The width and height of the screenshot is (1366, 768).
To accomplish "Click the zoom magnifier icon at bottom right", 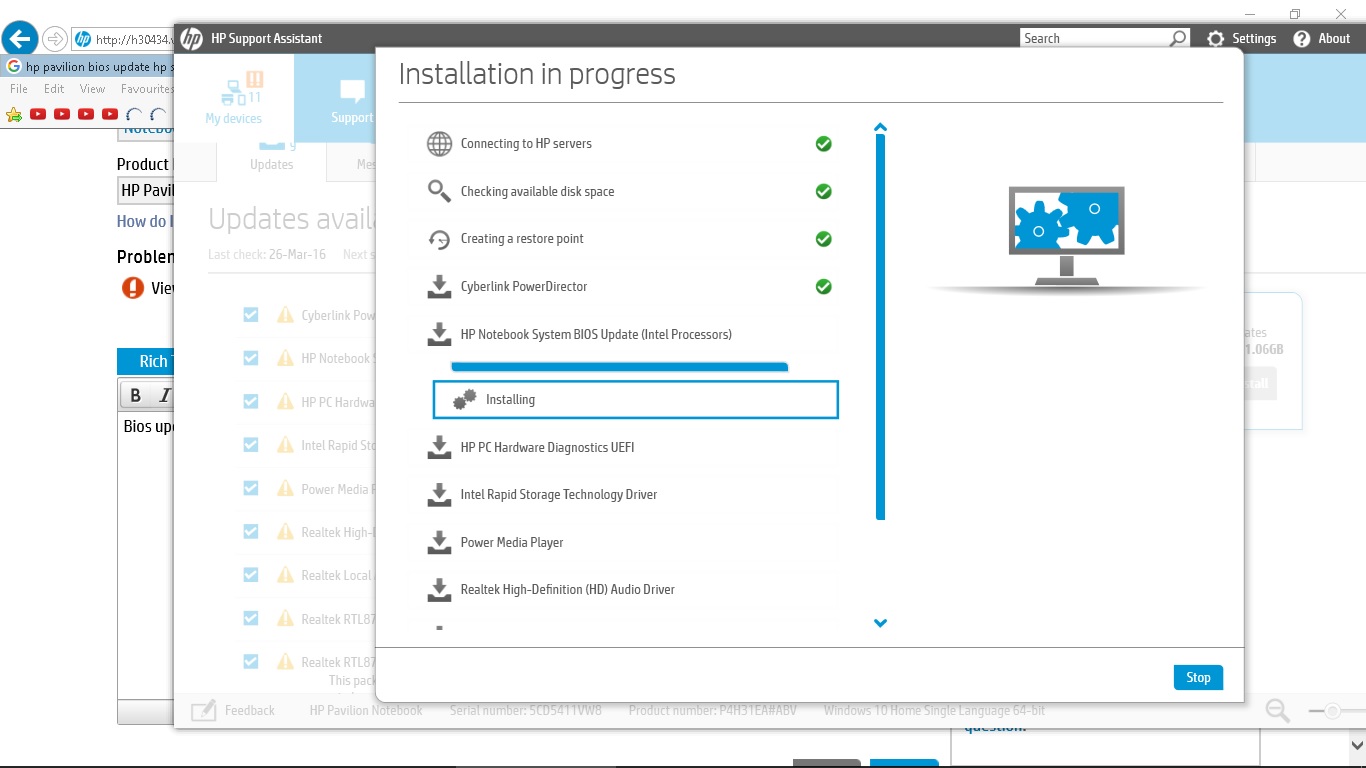I will click(1278, 710).
